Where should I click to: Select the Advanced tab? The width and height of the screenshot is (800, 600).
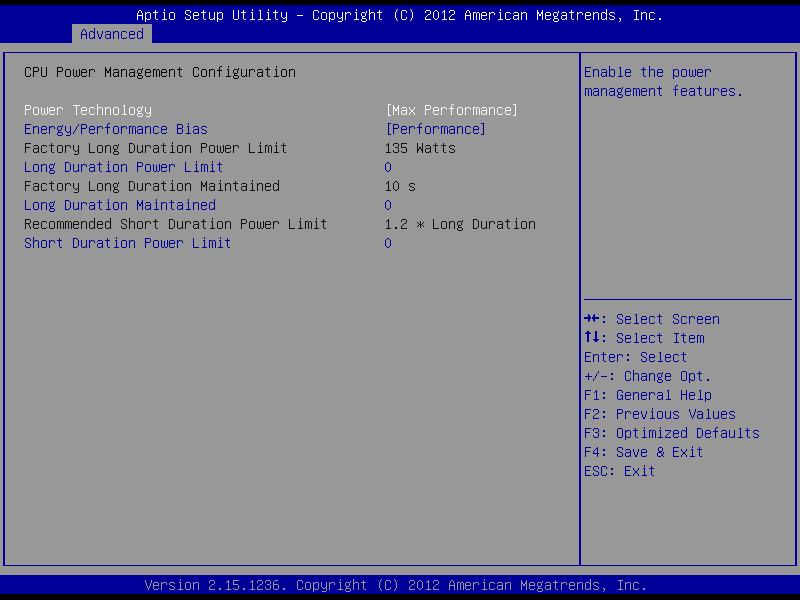(112, 34)
